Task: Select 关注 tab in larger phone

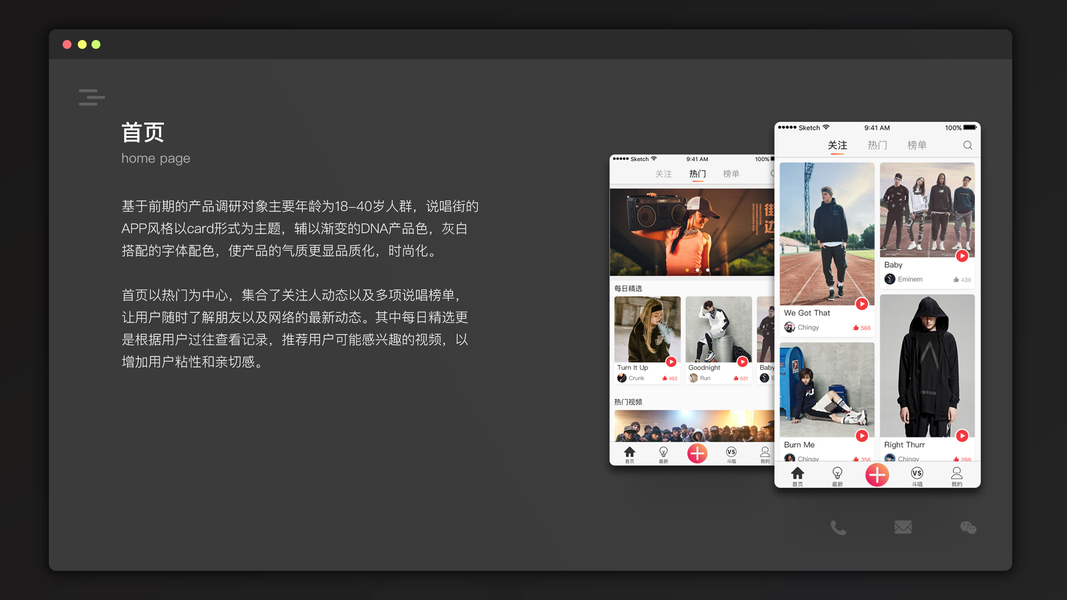Action: 837,145
